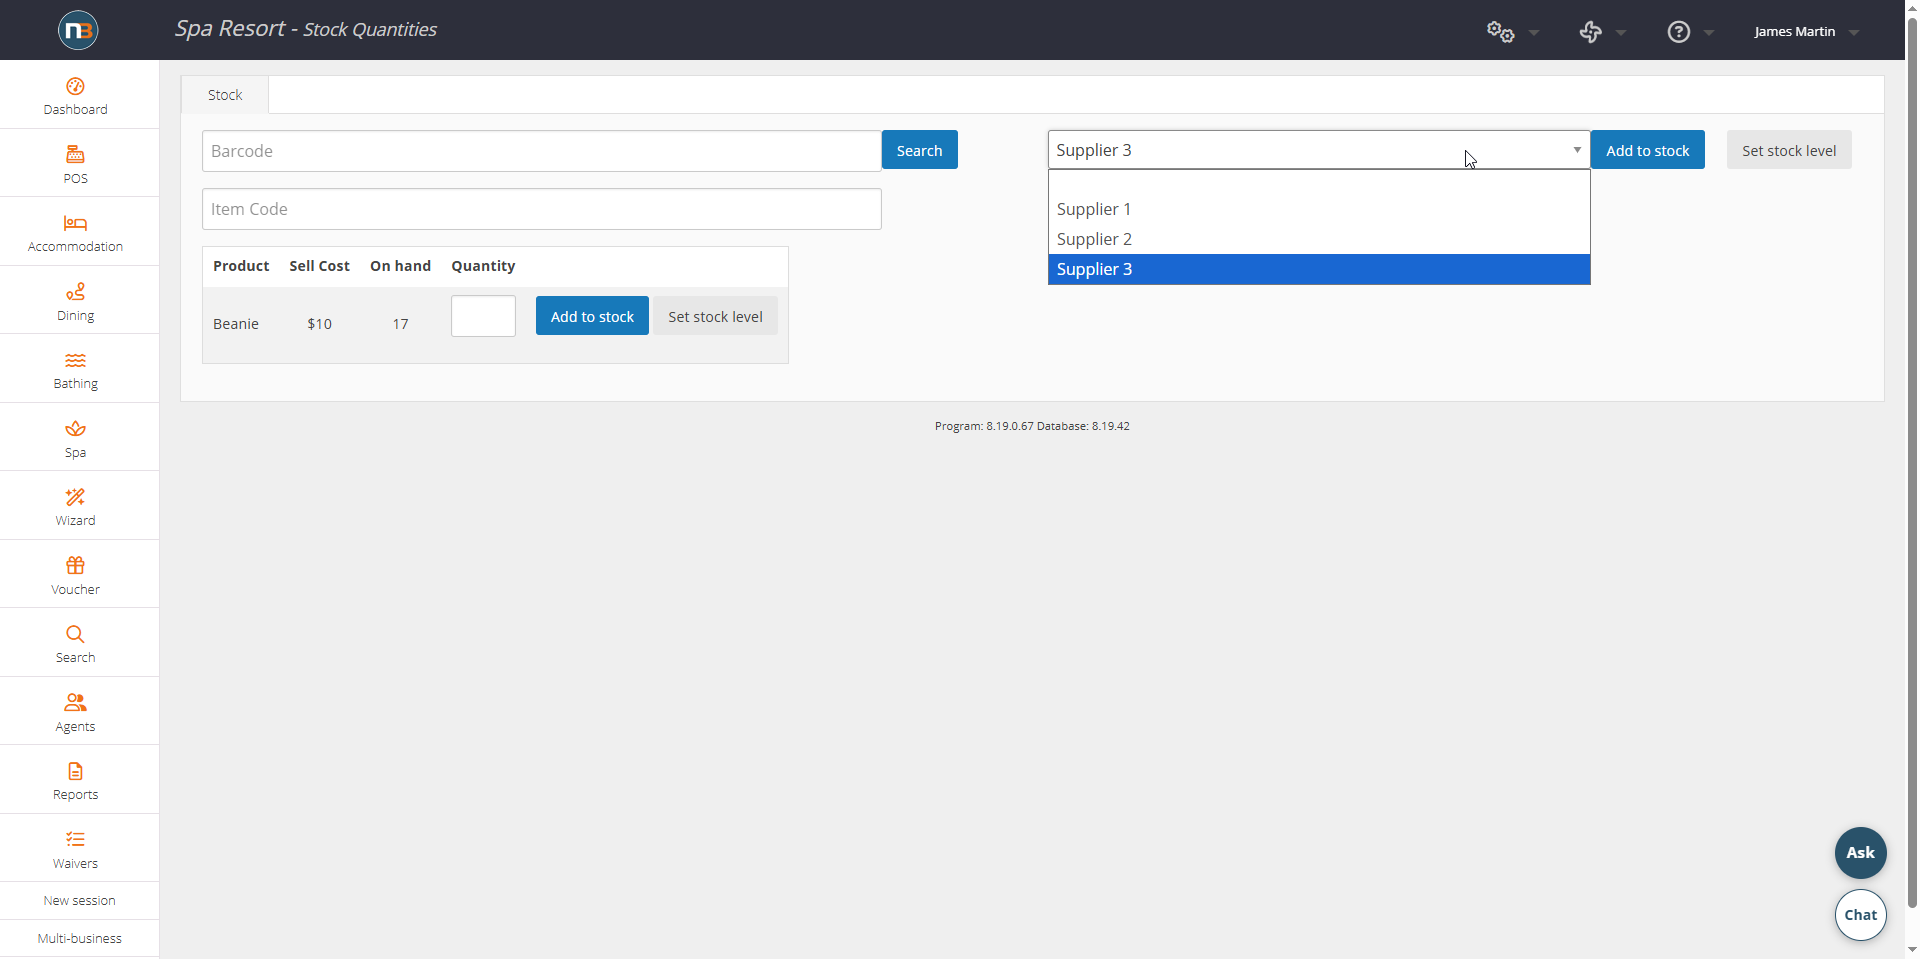Screen dimensions: 1920x959
Task: Open the Reports document icon
Action: point(75,771)
